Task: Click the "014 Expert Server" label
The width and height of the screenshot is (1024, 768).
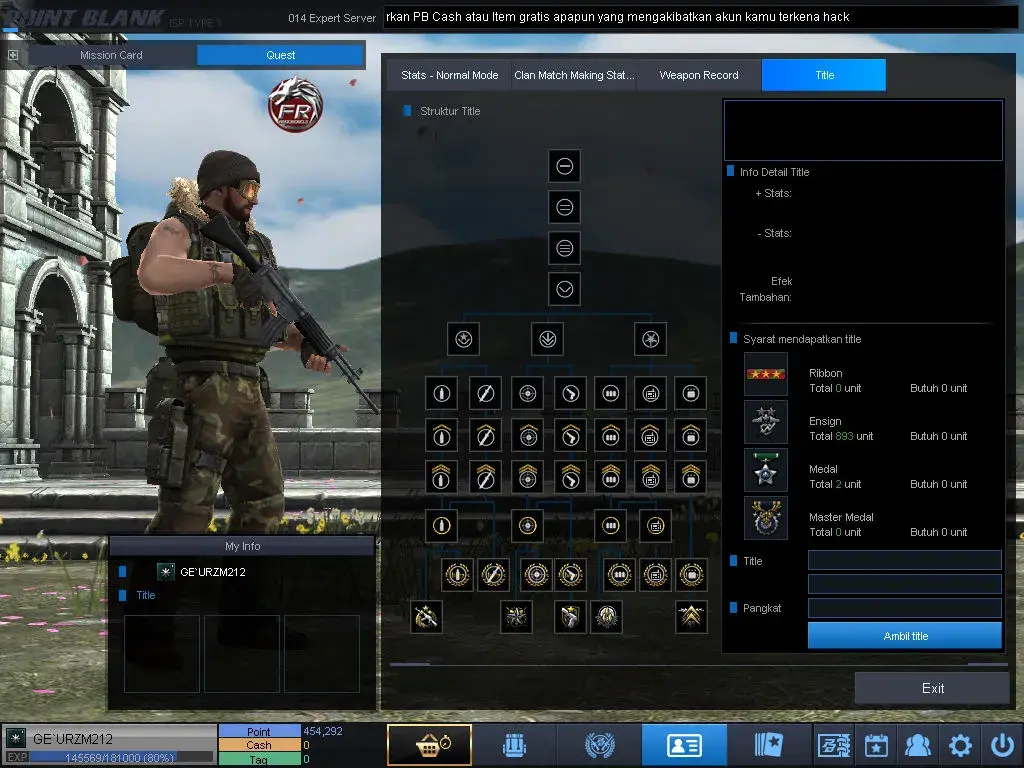Action: 332,18
